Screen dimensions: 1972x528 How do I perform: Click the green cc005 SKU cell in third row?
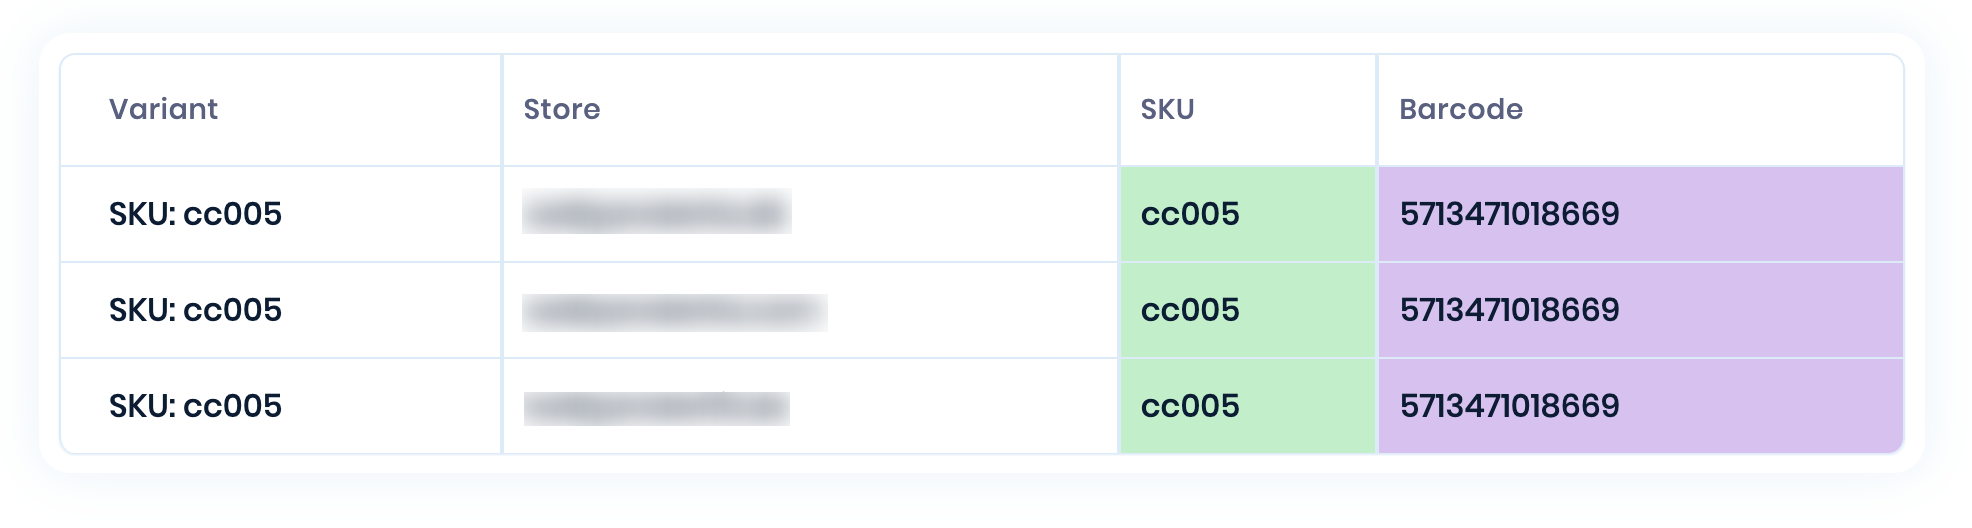[x=1248, y=406]
